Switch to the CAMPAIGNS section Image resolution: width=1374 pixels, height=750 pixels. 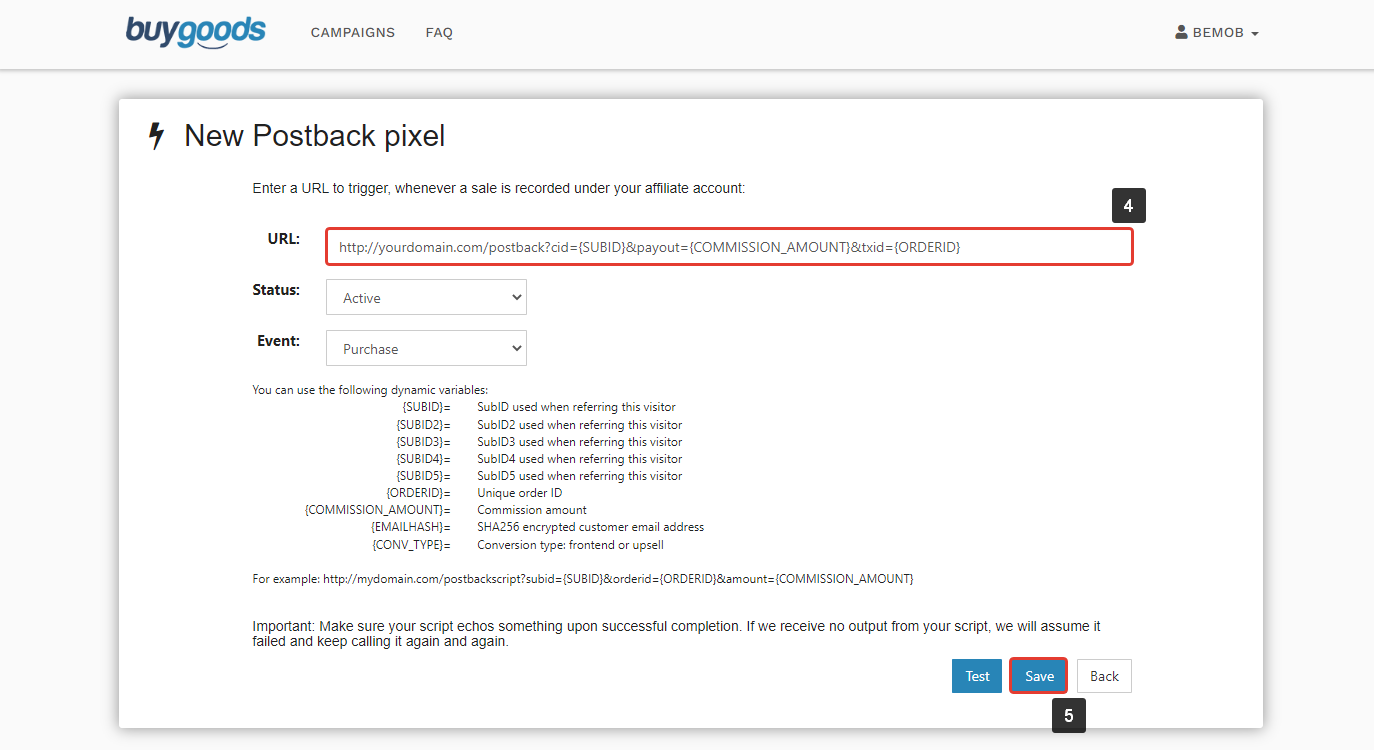(x=353, y=32)
